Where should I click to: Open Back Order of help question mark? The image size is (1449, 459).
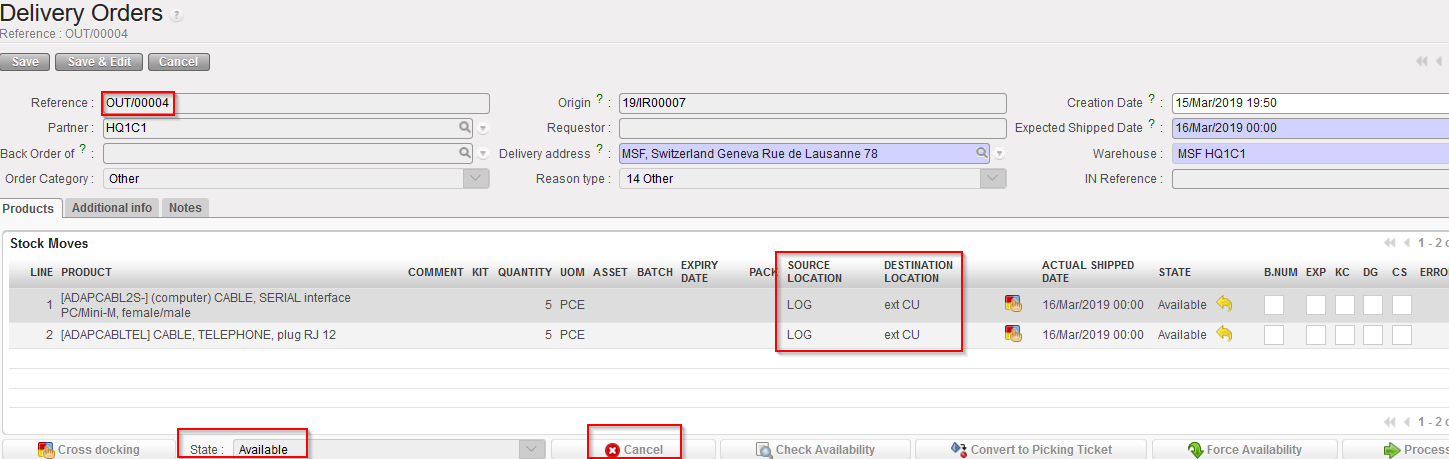(83, 149)
